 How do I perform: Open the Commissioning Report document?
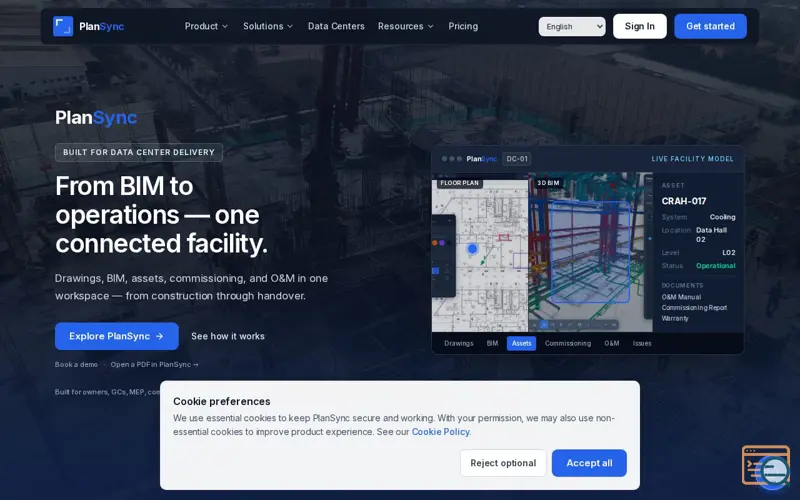point(694,308)
